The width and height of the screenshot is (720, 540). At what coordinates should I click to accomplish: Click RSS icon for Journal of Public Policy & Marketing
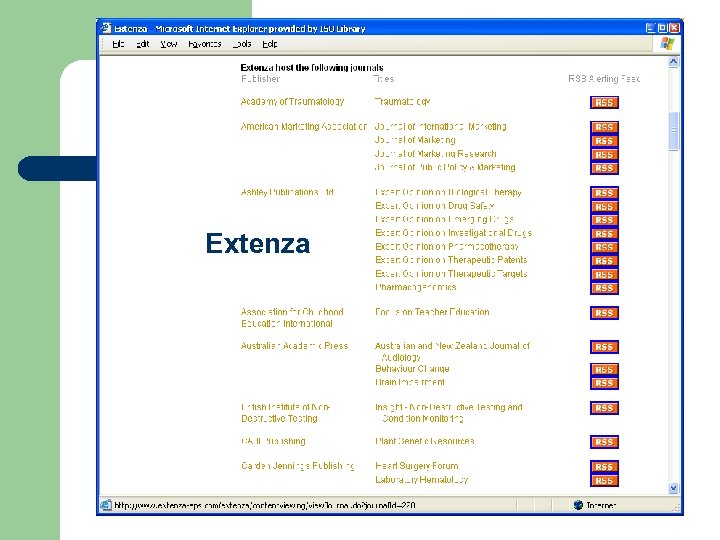pyautogui.click(x=604, y=168)
